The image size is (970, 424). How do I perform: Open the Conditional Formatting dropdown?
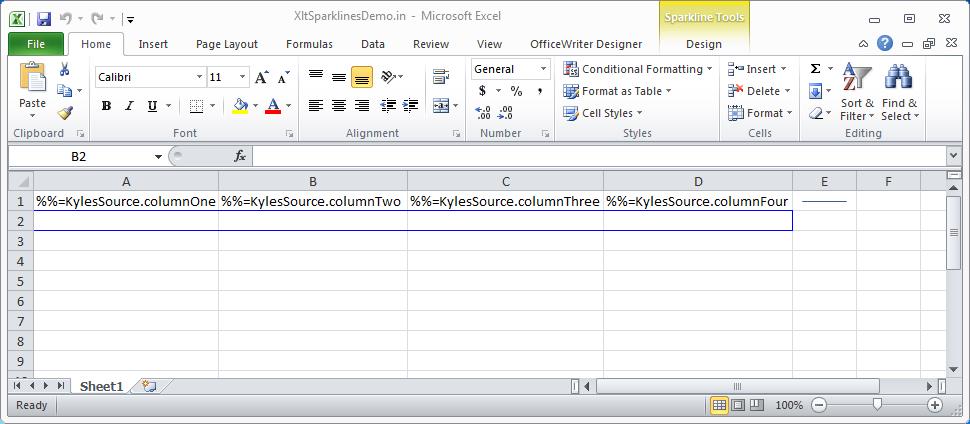(638, 69)
